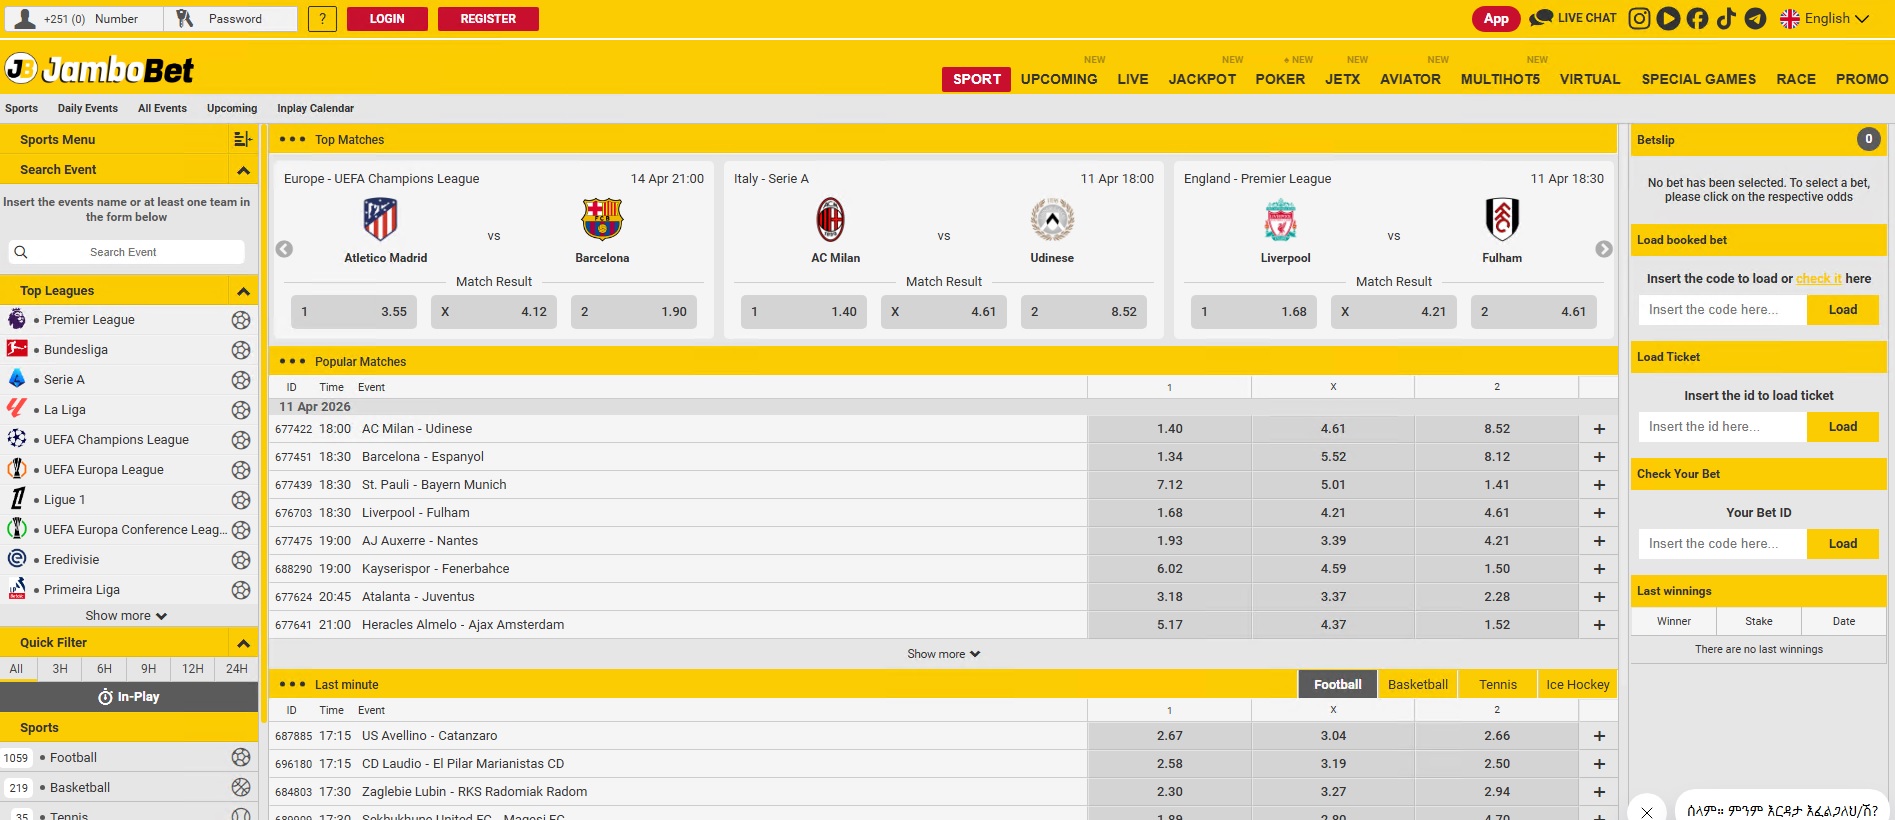The height and width of the screenshot is (820, 1895).
Task: Click the Search Event input field
Action: point(126,252)
